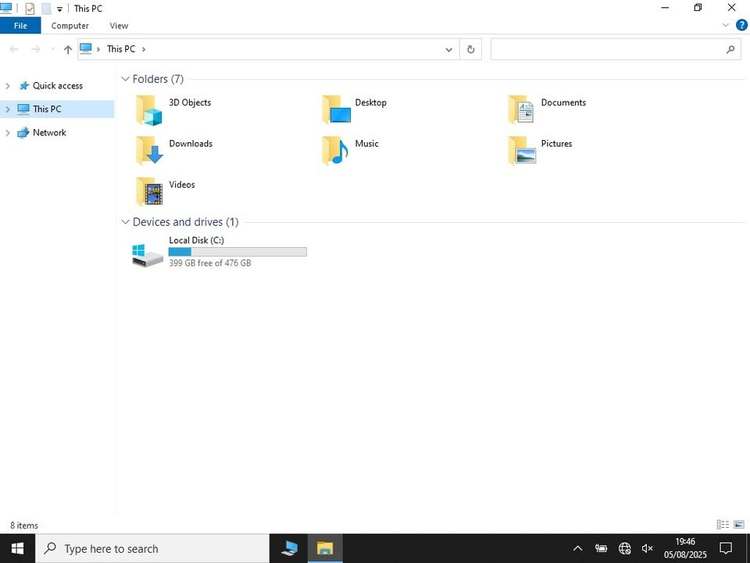Screen dimensions: 750x563
Task: Open the Desktop folder icon
Action: click(x=337, y=110)
